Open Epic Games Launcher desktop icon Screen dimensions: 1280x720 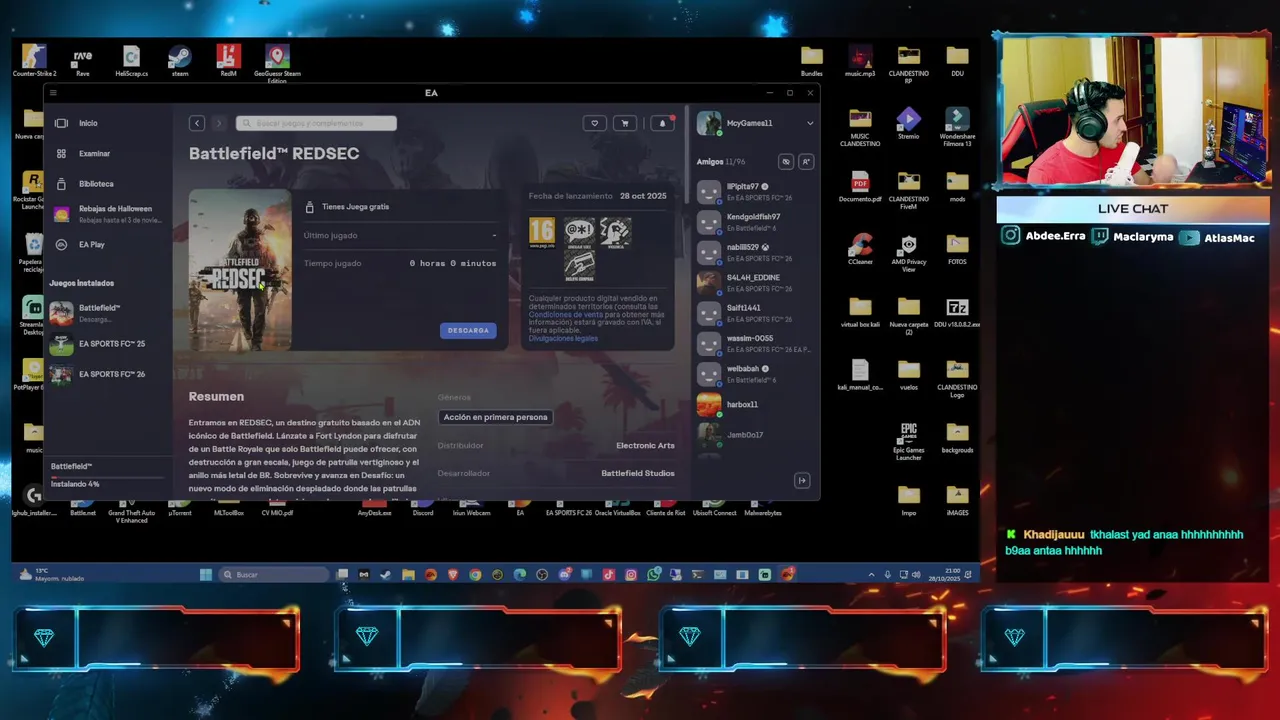click(x=908, y=441)
